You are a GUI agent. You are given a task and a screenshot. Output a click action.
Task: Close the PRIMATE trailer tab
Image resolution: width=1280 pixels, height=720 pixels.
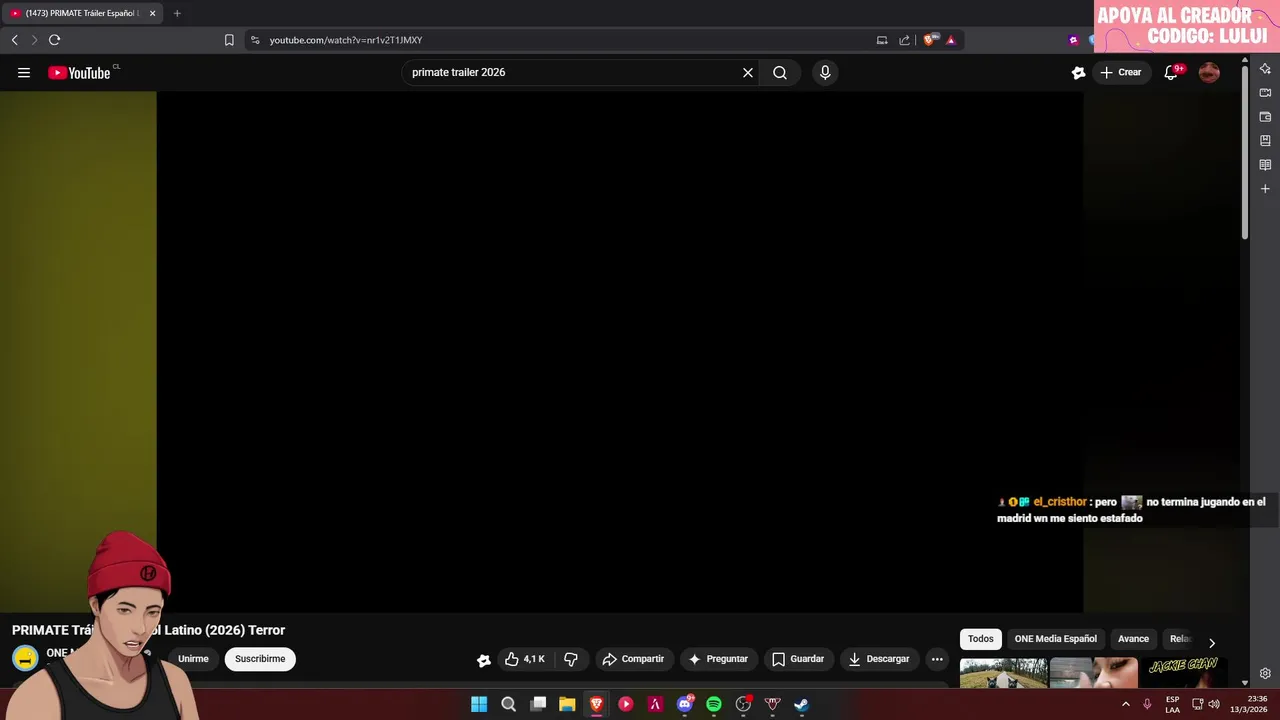pos(152,13)
